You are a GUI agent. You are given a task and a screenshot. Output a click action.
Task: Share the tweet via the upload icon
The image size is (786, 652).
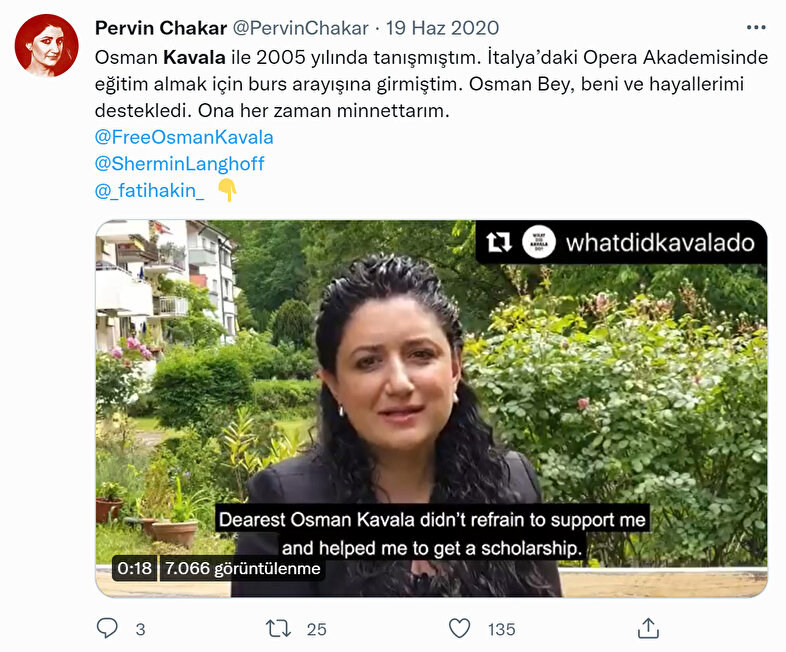(648, 628)
